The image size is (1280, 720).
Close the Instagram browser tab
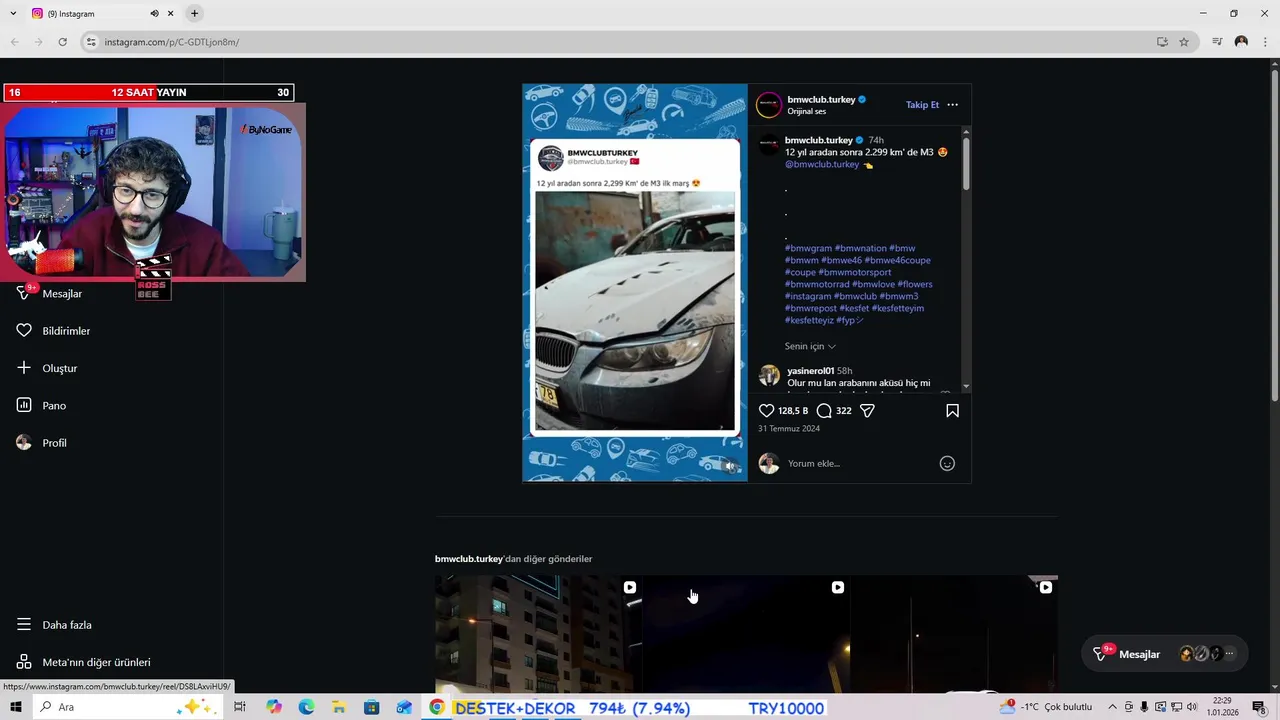170,14
